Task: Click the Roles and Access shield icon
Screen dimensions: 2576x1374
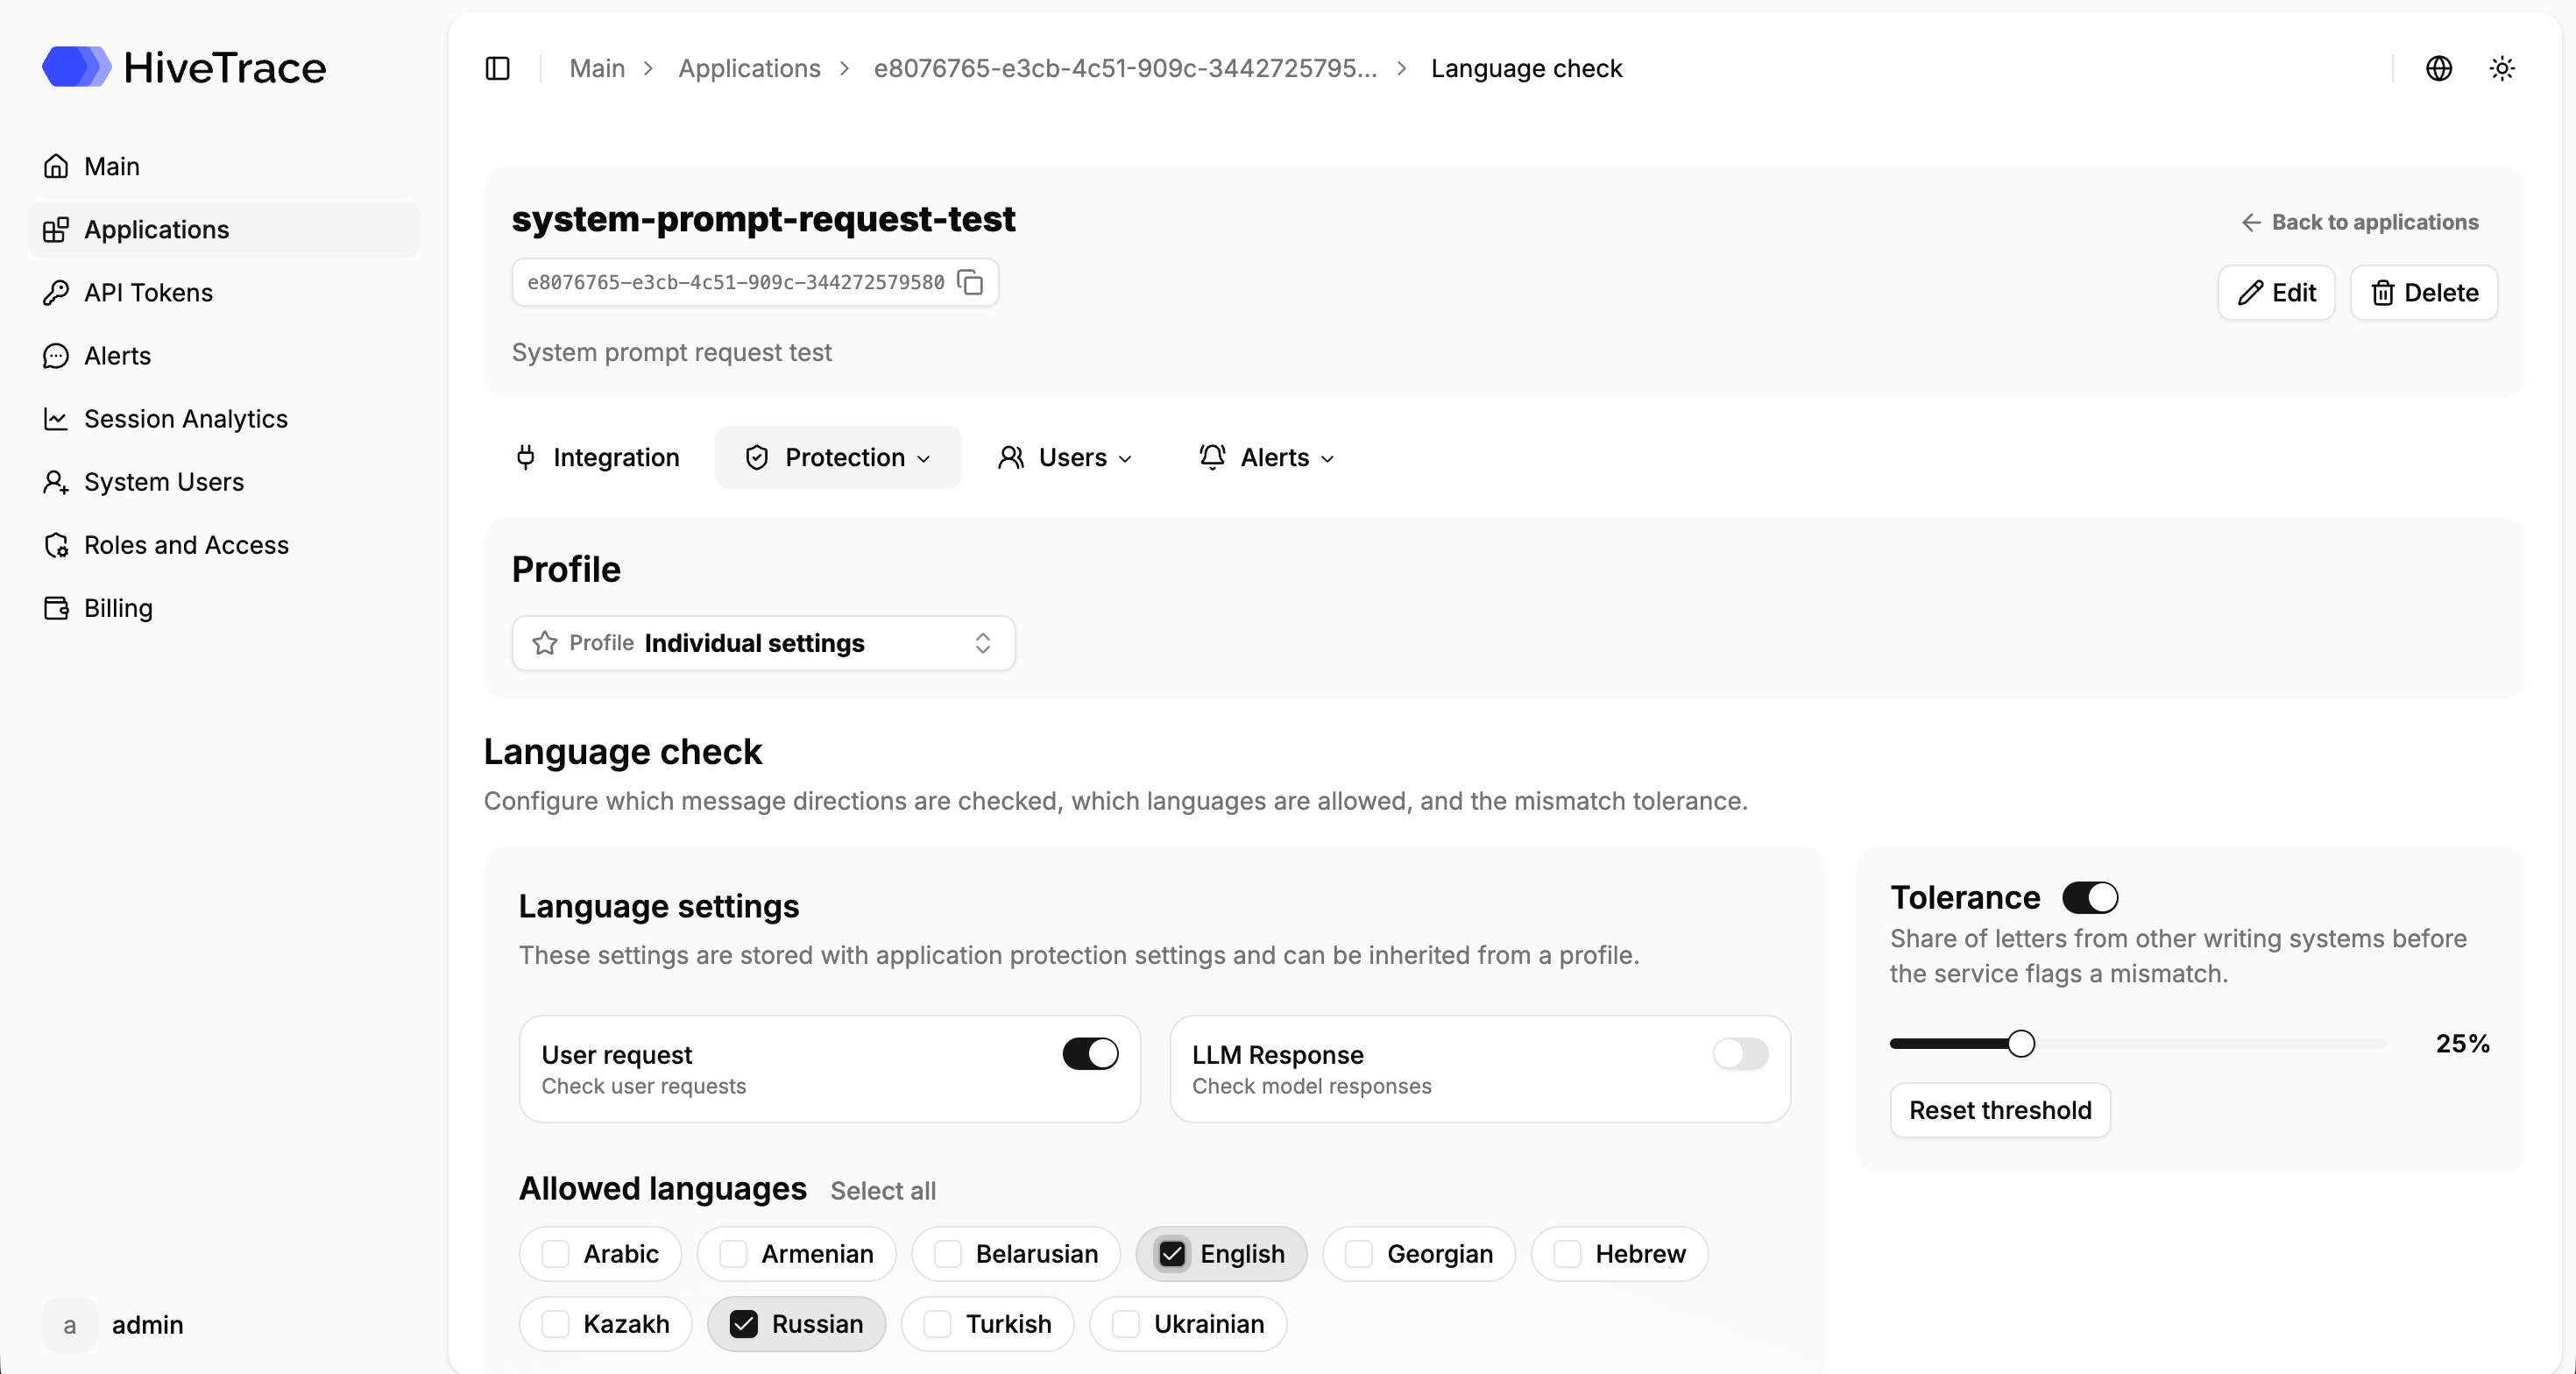Action: coord(56,544)
